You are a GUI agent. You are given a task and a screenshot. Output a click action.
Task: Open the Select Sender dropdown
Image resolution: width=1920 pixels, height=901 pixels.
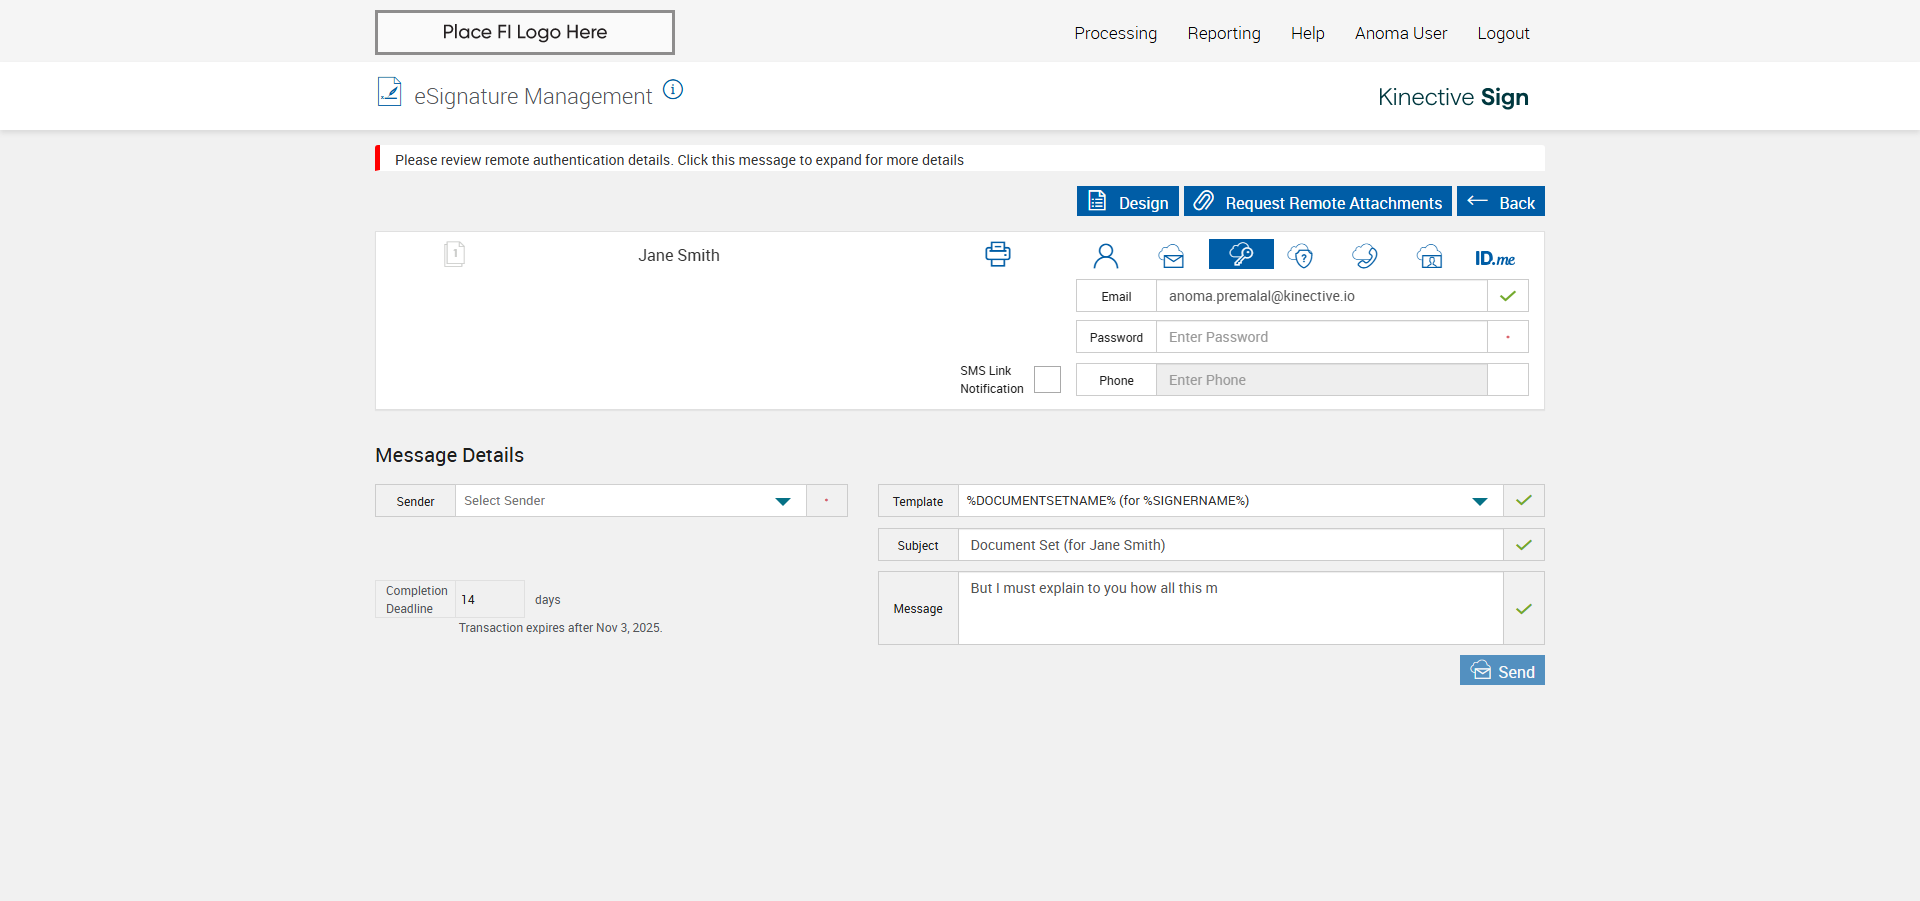(630, 501)
